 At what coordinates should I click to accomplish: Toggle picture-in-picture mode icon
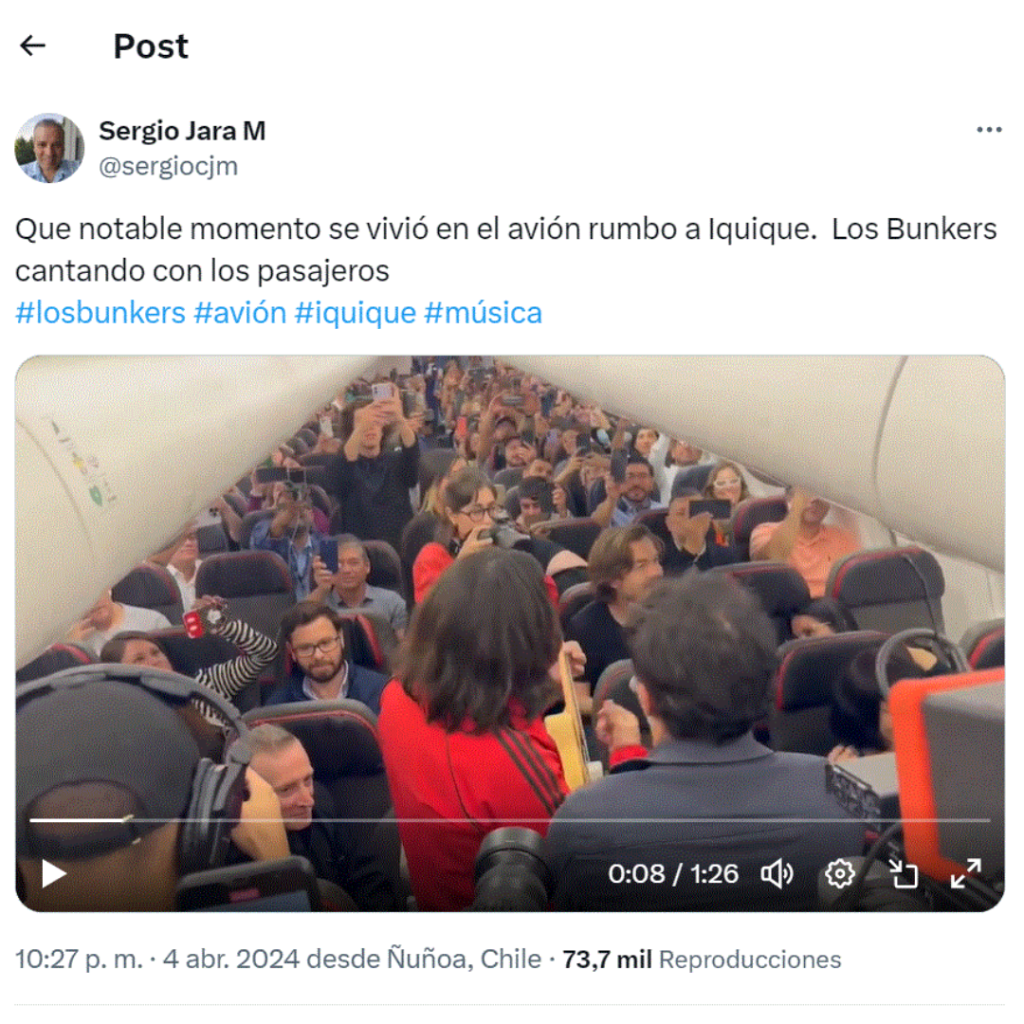click(x=903, y=873)
